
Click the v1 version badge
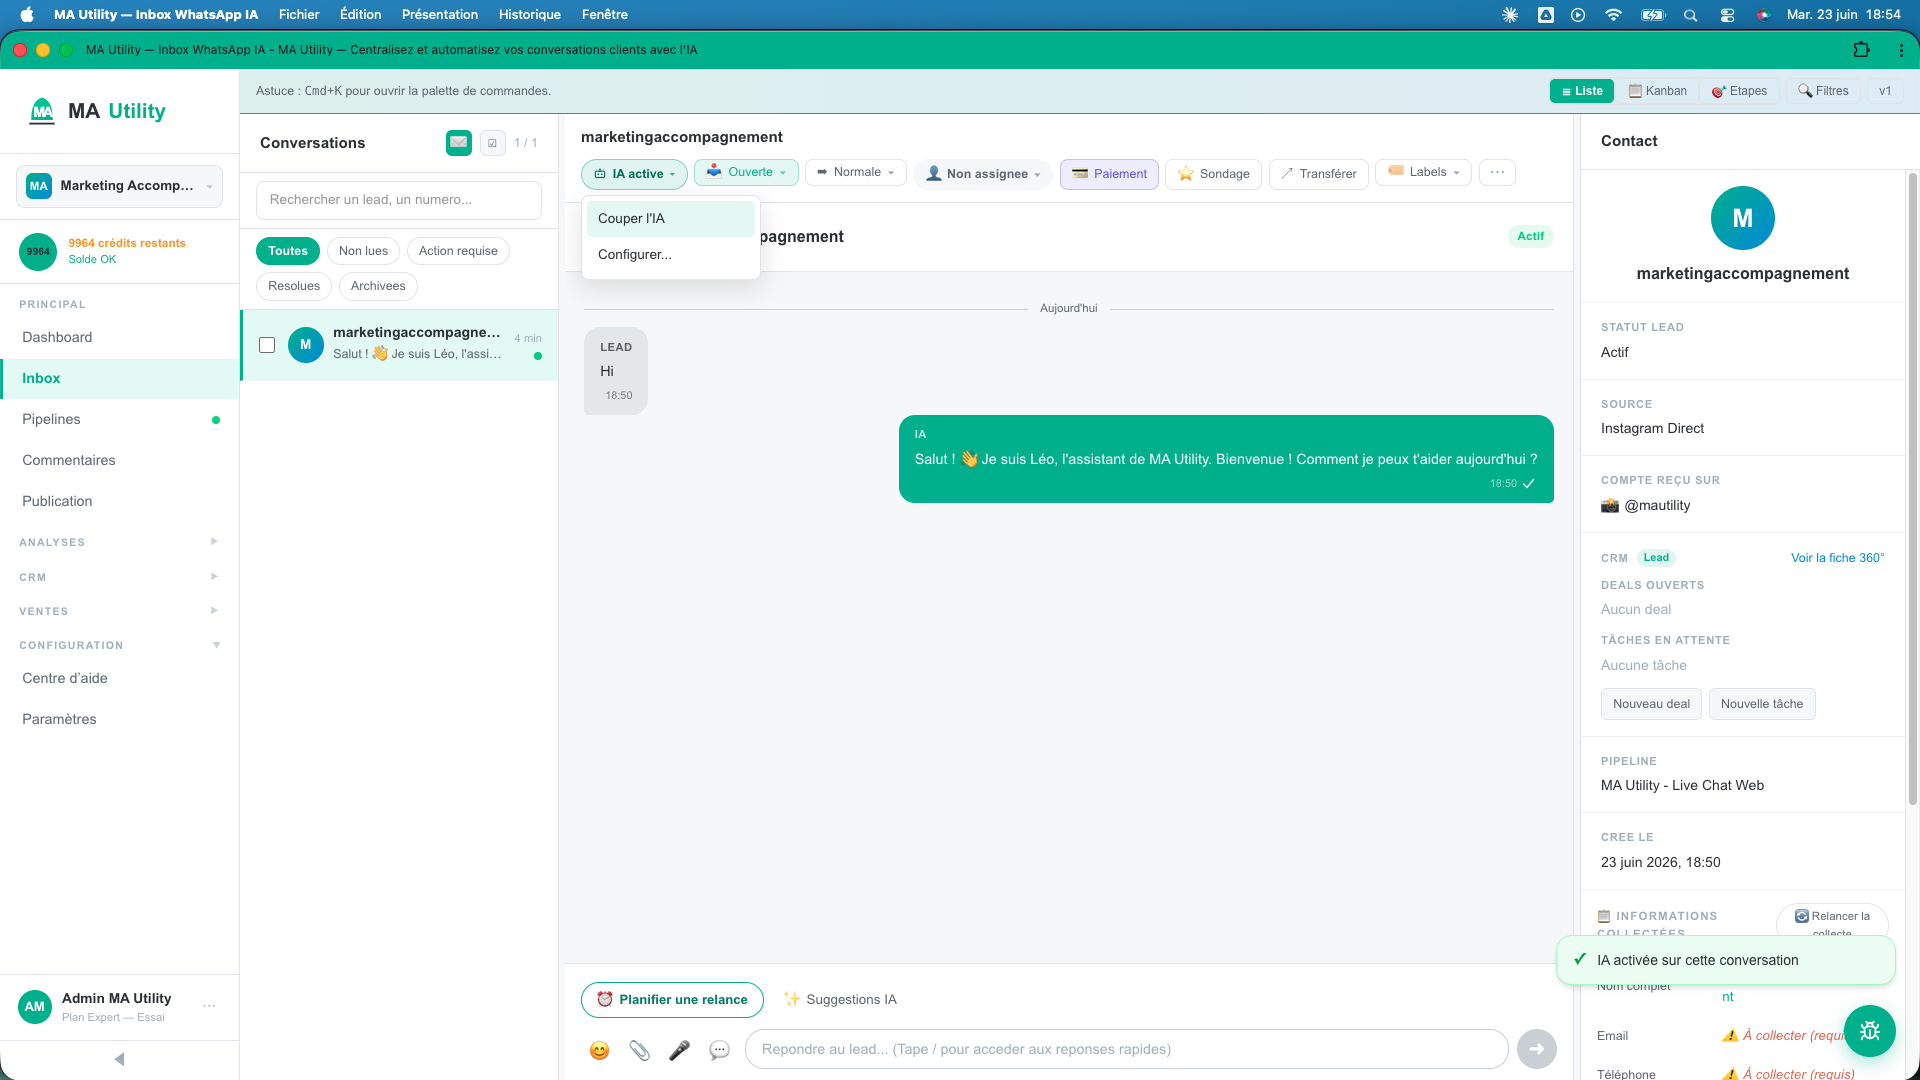(1885, 91)
